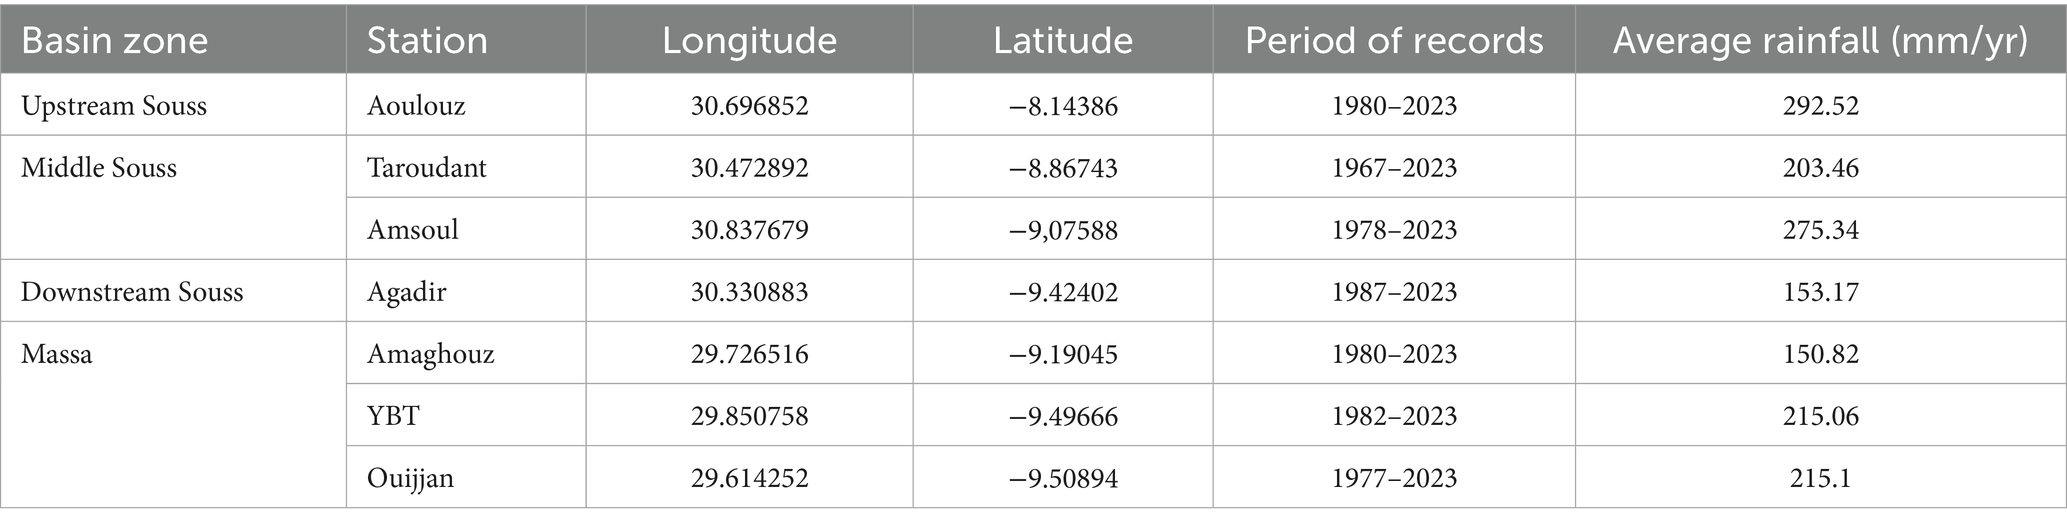The height and width of the screenshot is (526, 2067).
Task: Select the Upstream Souss cell
Action: pos(114,106)
